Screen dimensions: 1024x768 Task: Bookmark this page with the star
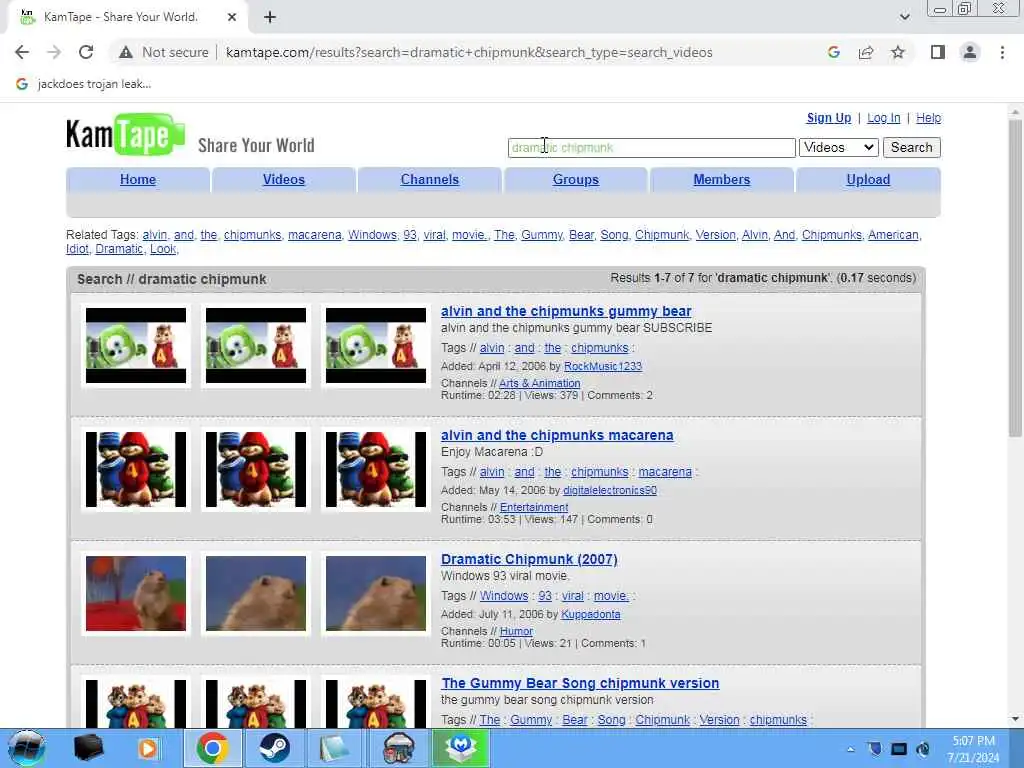pyautogui.click(x=898, y=52)
